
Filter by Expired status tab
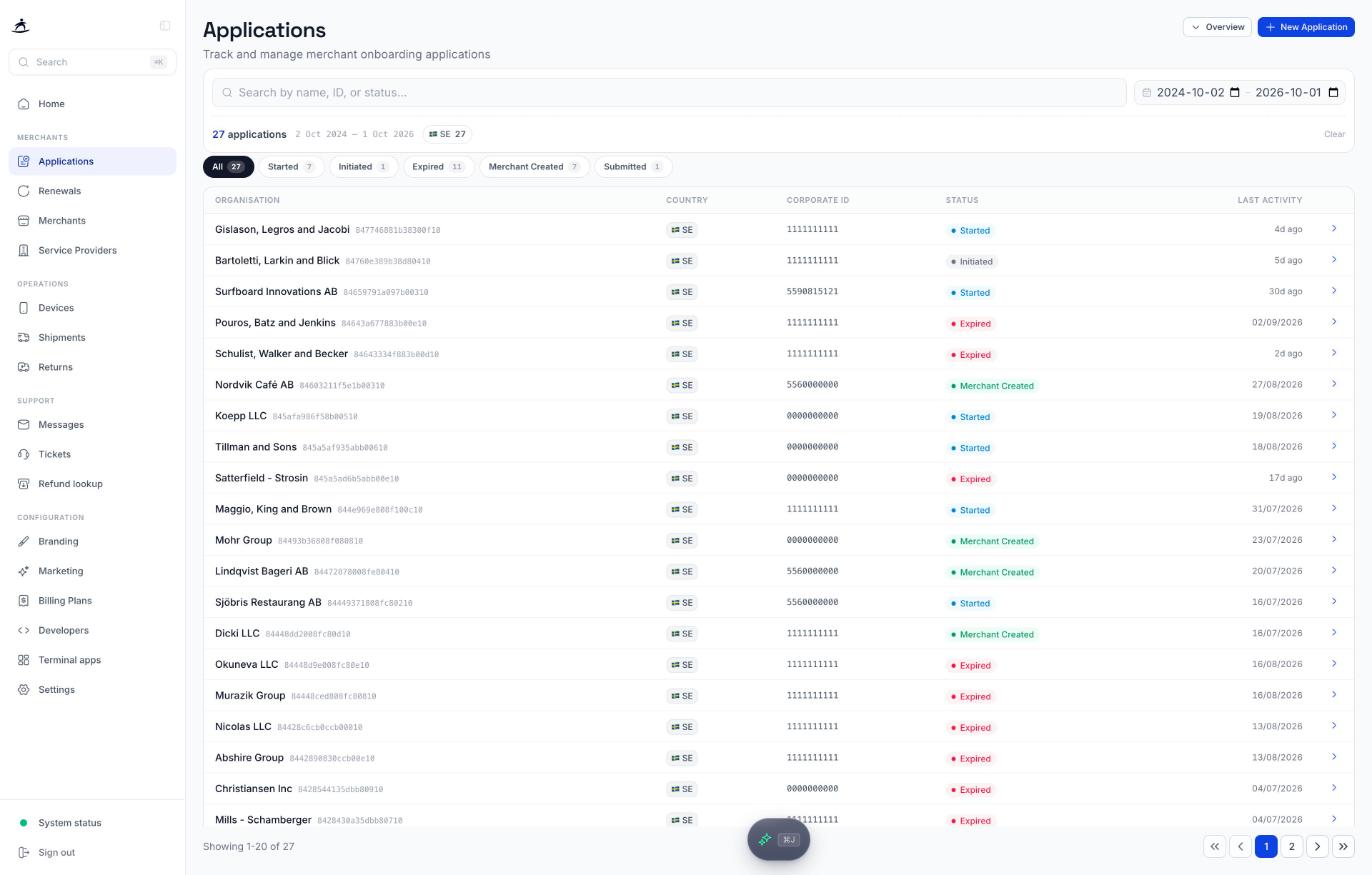click(x=439, y=167)
